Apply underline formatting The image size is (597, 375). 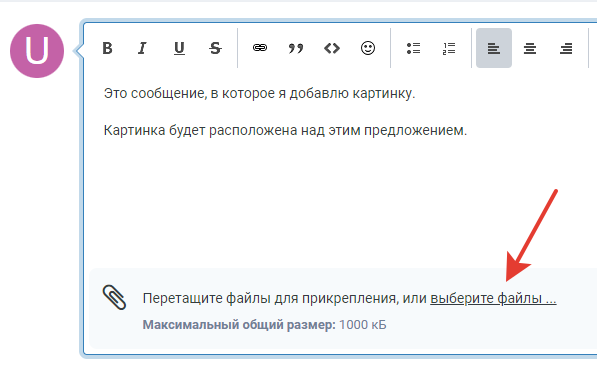pyautogui.click(x=179, y=48)
